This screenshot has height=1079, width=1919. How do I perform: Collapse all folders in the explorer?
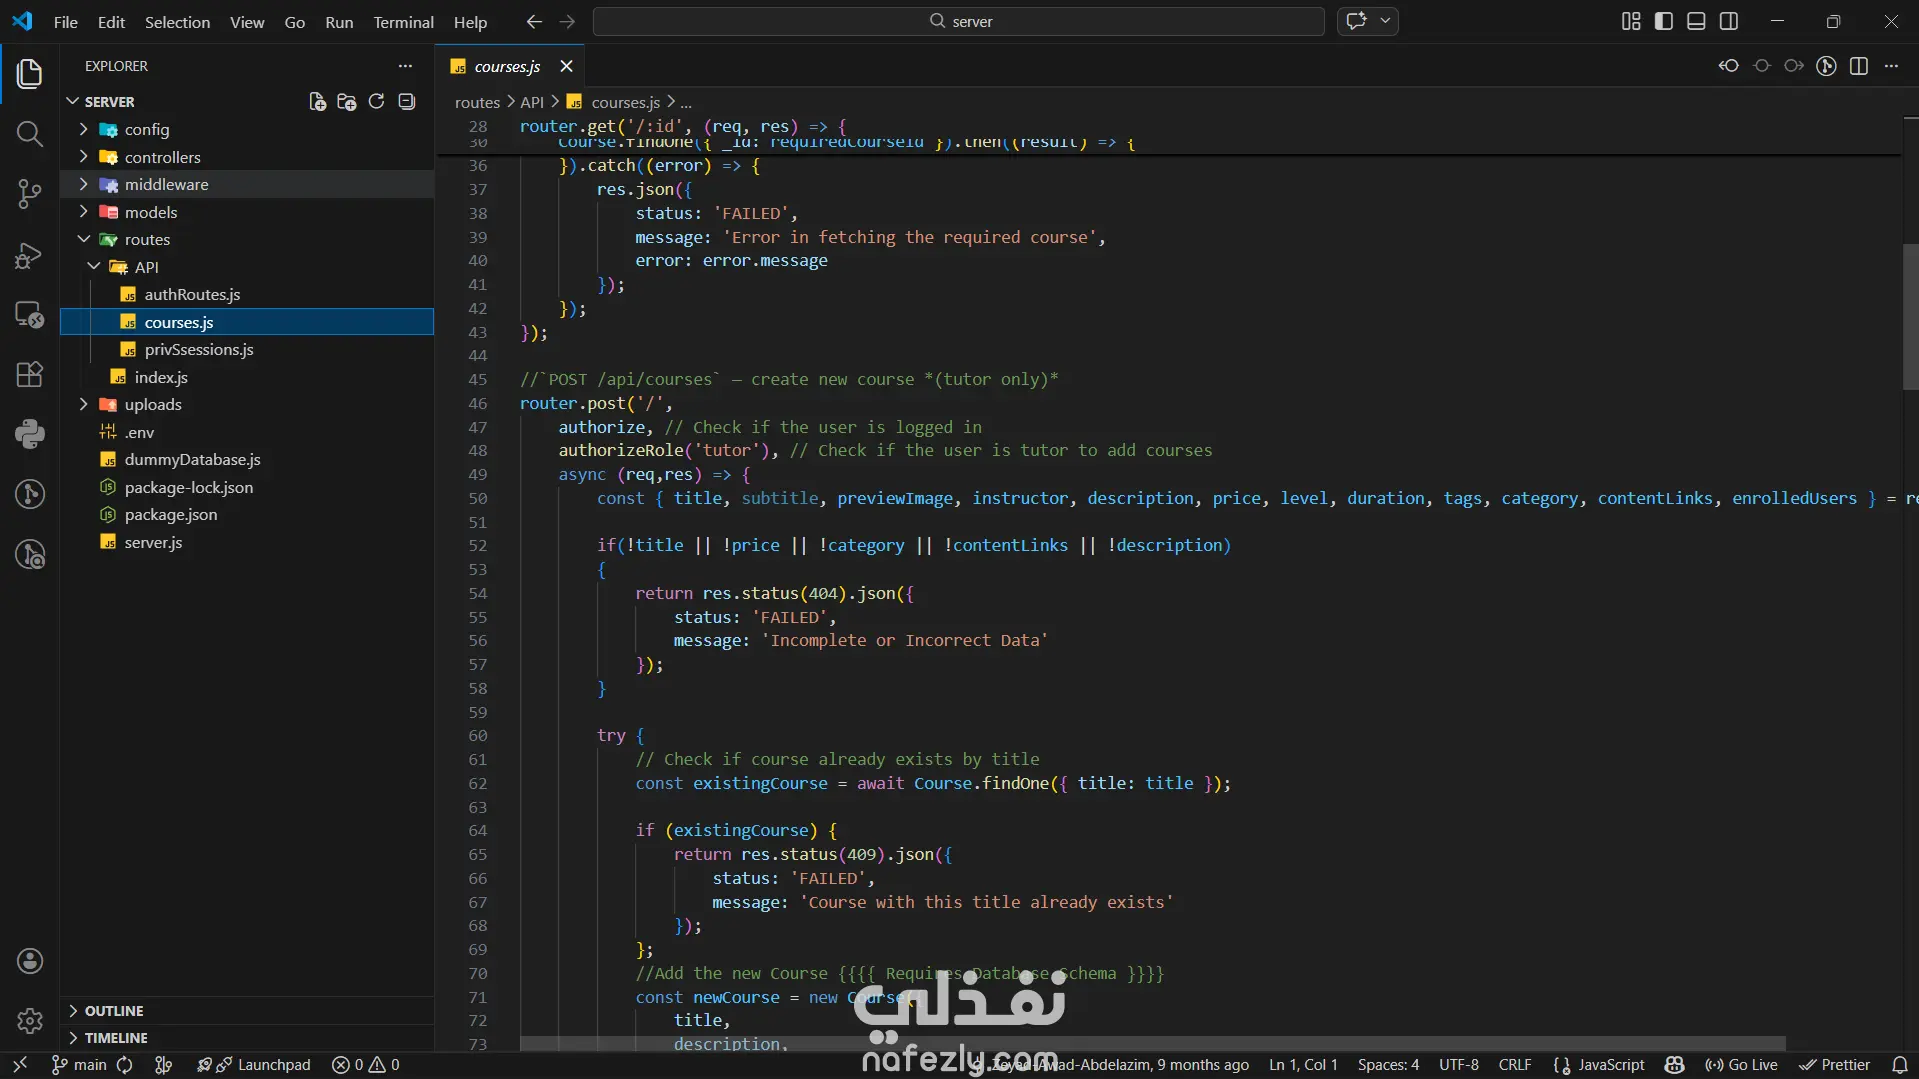(x=406, y=102)
